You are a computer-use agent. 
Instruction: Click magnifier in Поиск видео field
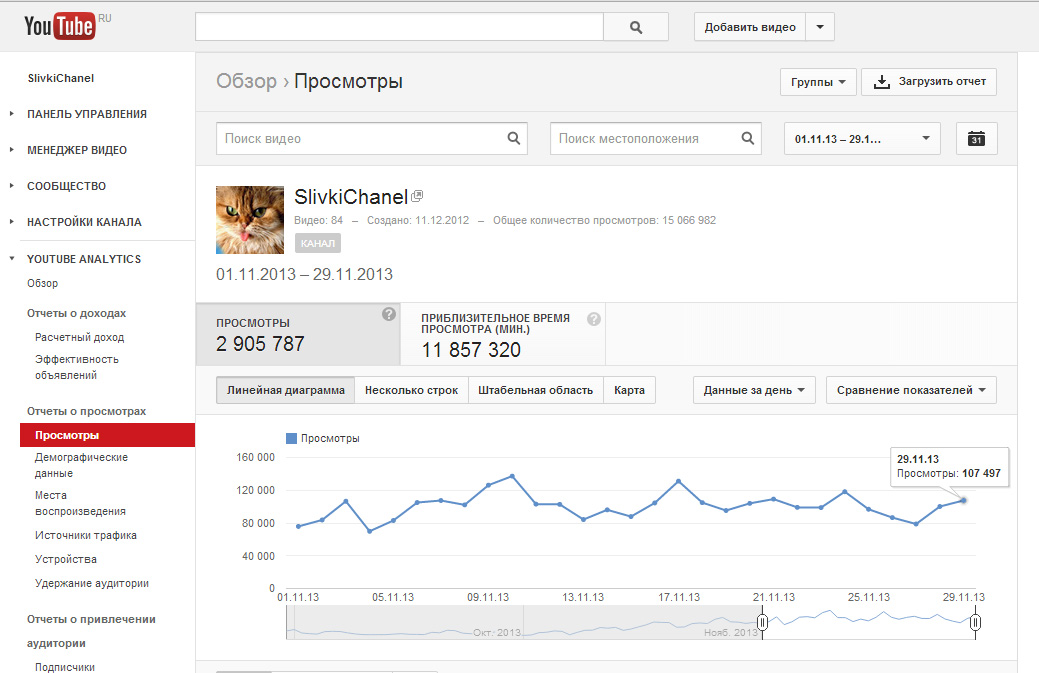click(514, 138)
